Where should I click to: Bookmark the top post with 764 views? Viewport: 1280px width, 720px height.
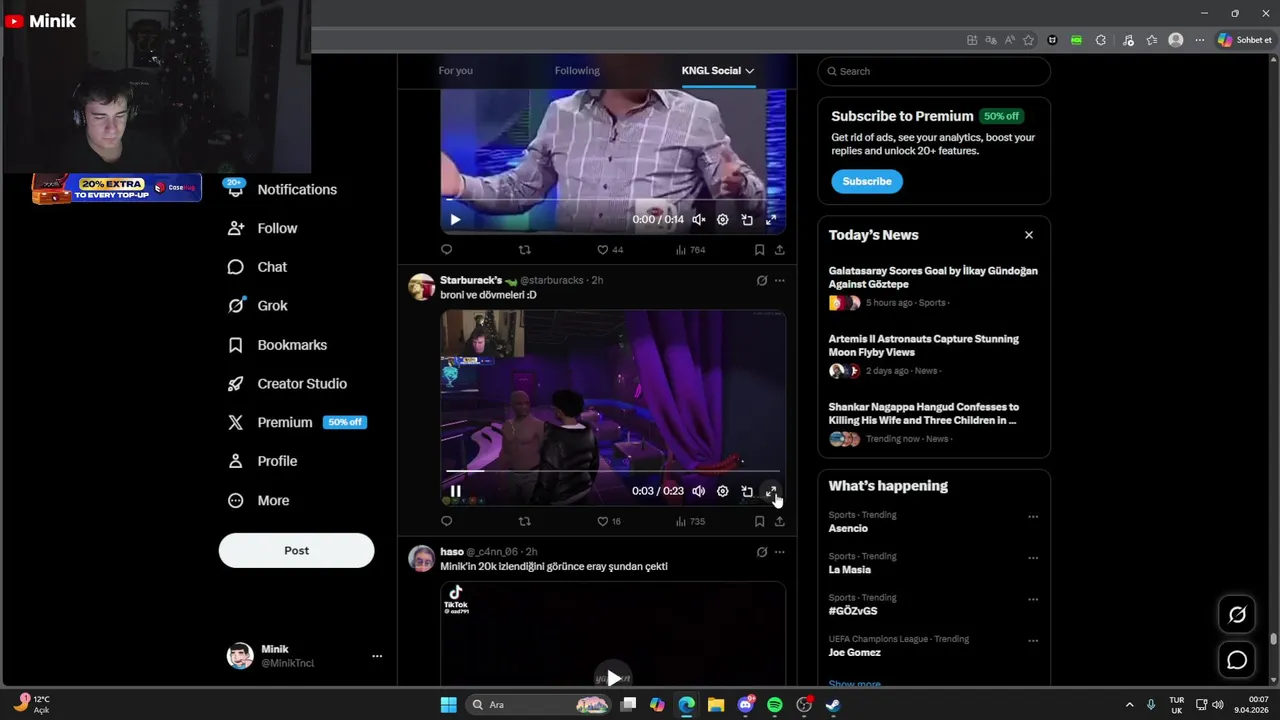click(759, 250)
